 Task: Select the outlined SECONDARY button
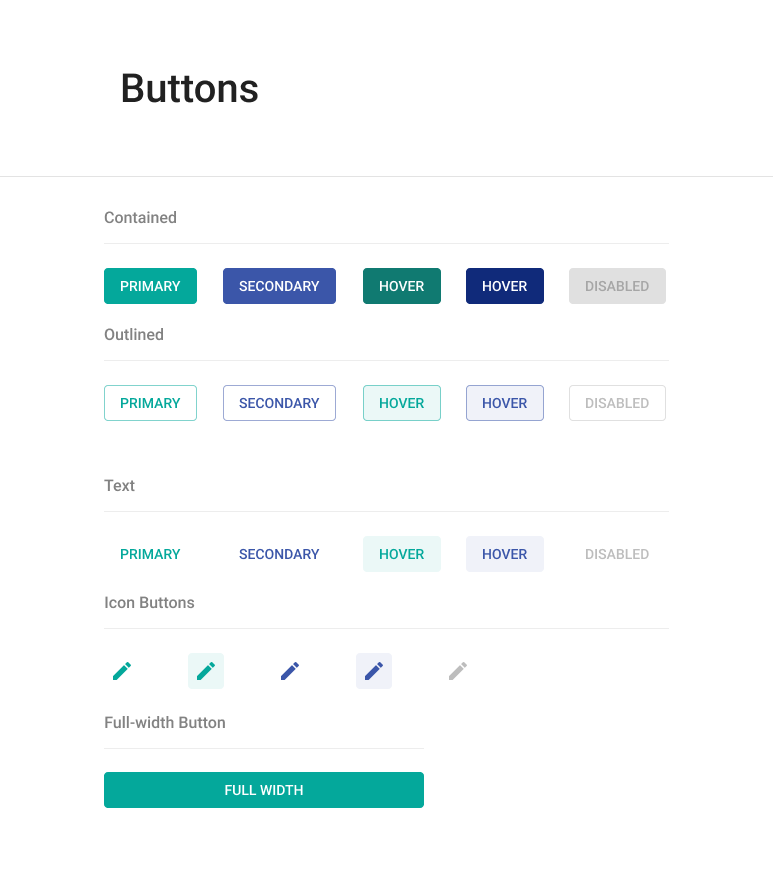pyautogui.click(x=279, y=403)
